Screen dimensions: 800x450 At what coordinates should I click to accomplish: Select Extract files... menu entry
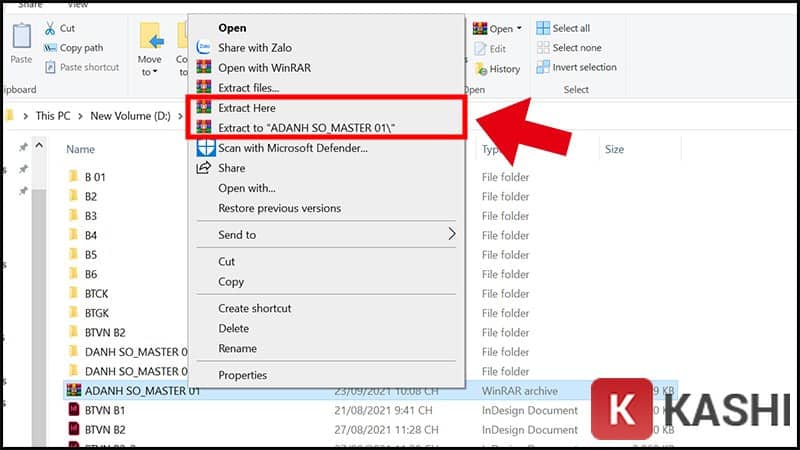[x=327, y=87]
